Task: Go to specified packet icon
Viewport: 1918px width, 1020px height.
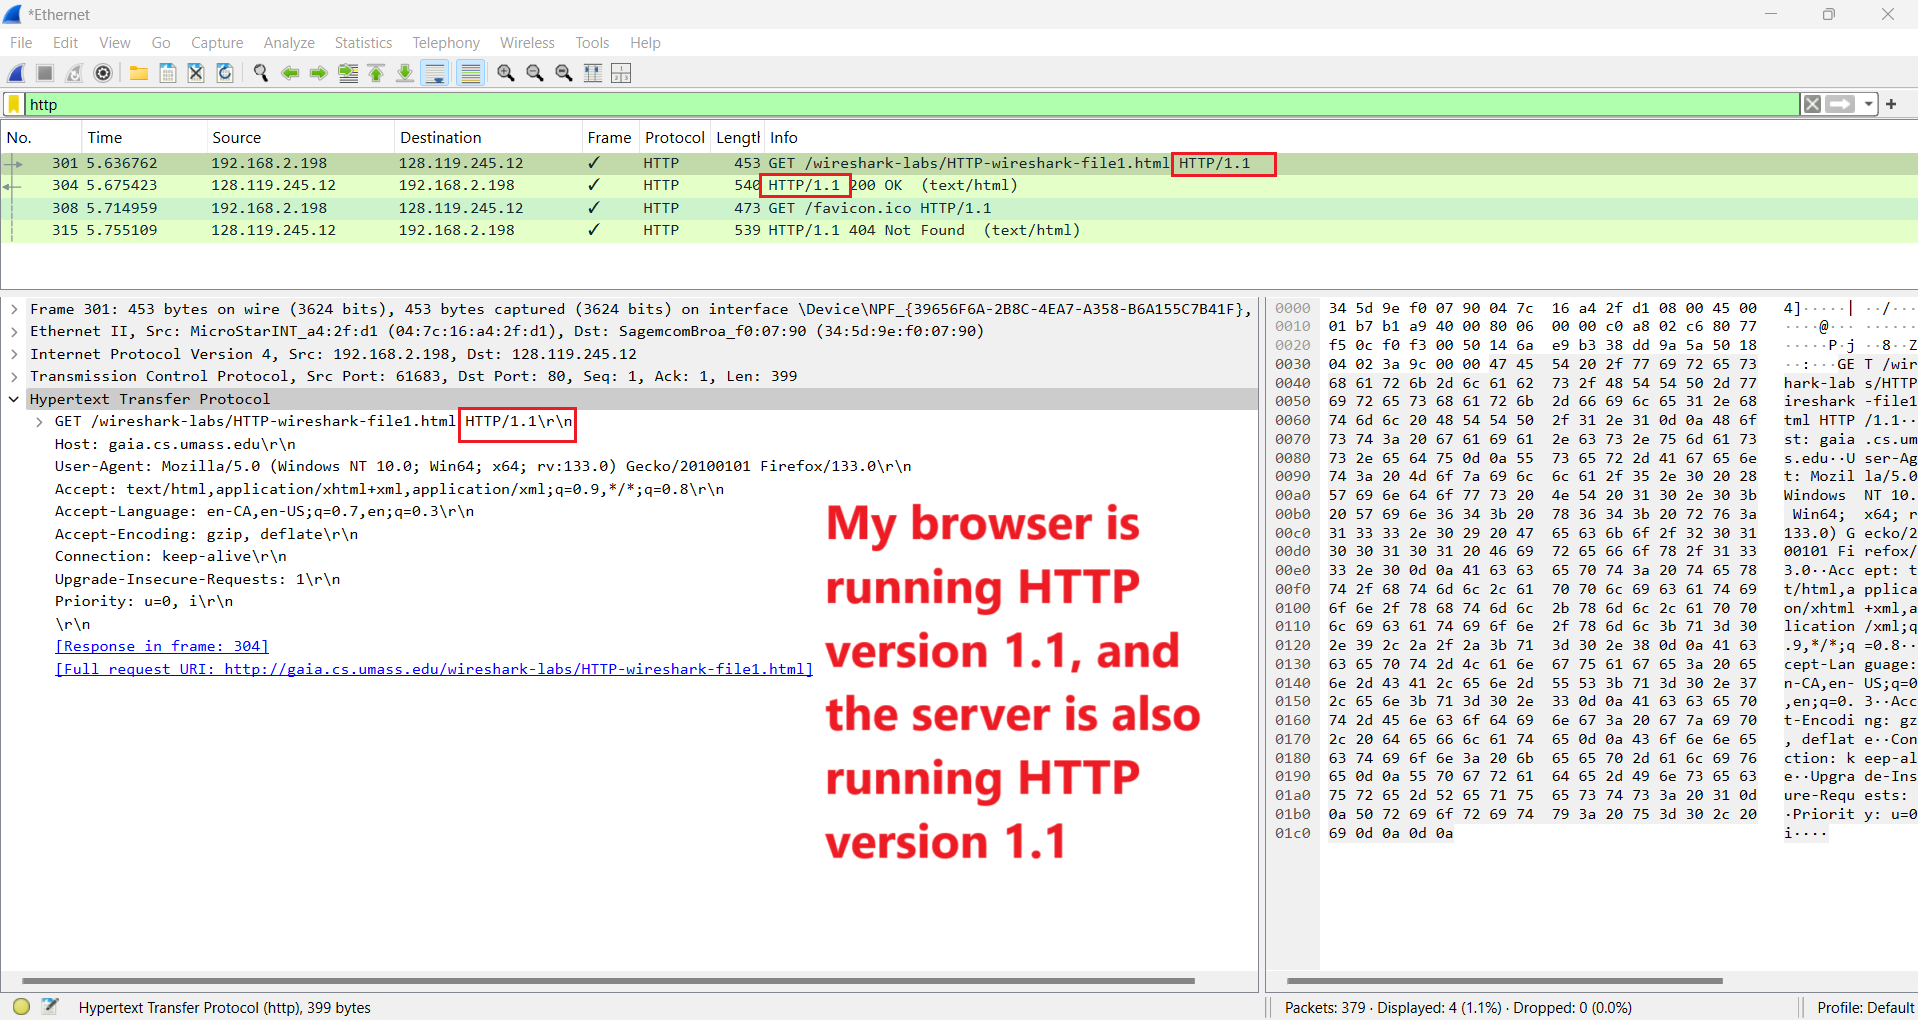Action: click(348, 73)
